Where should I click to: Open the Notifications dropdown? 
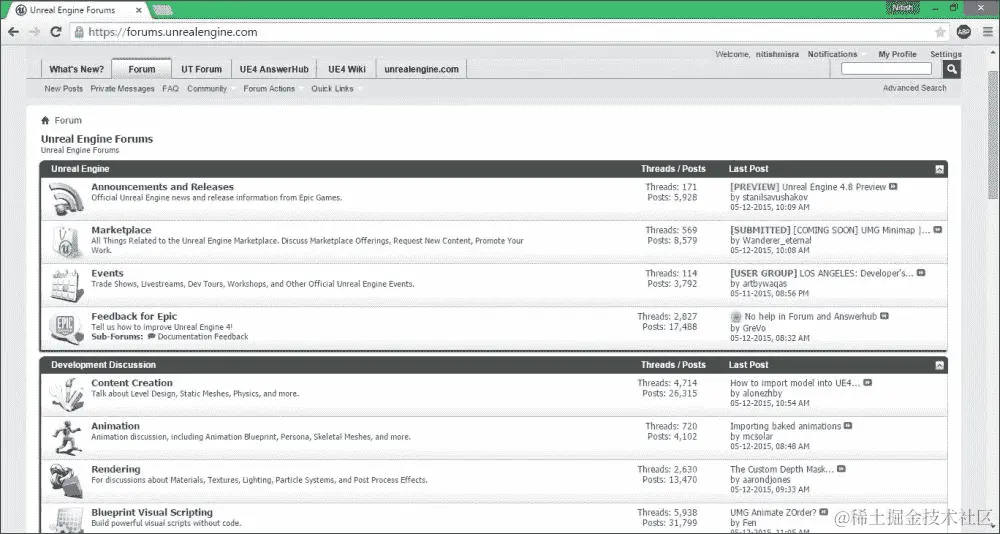coord(836,54)
